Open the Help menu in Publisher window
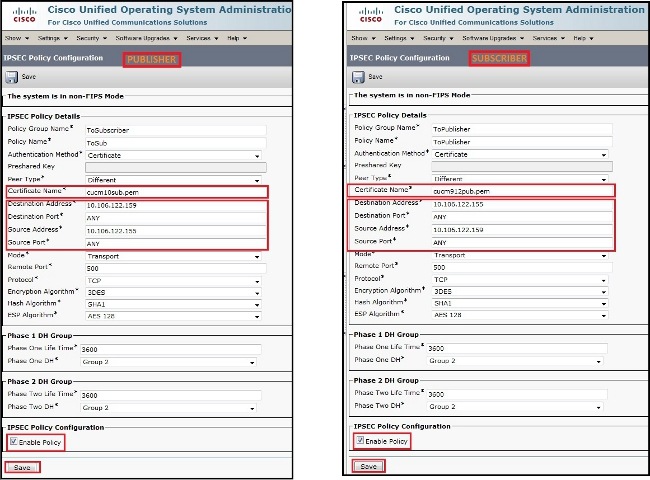This screenshot has height=480, width=650. [x=237, y=38]
